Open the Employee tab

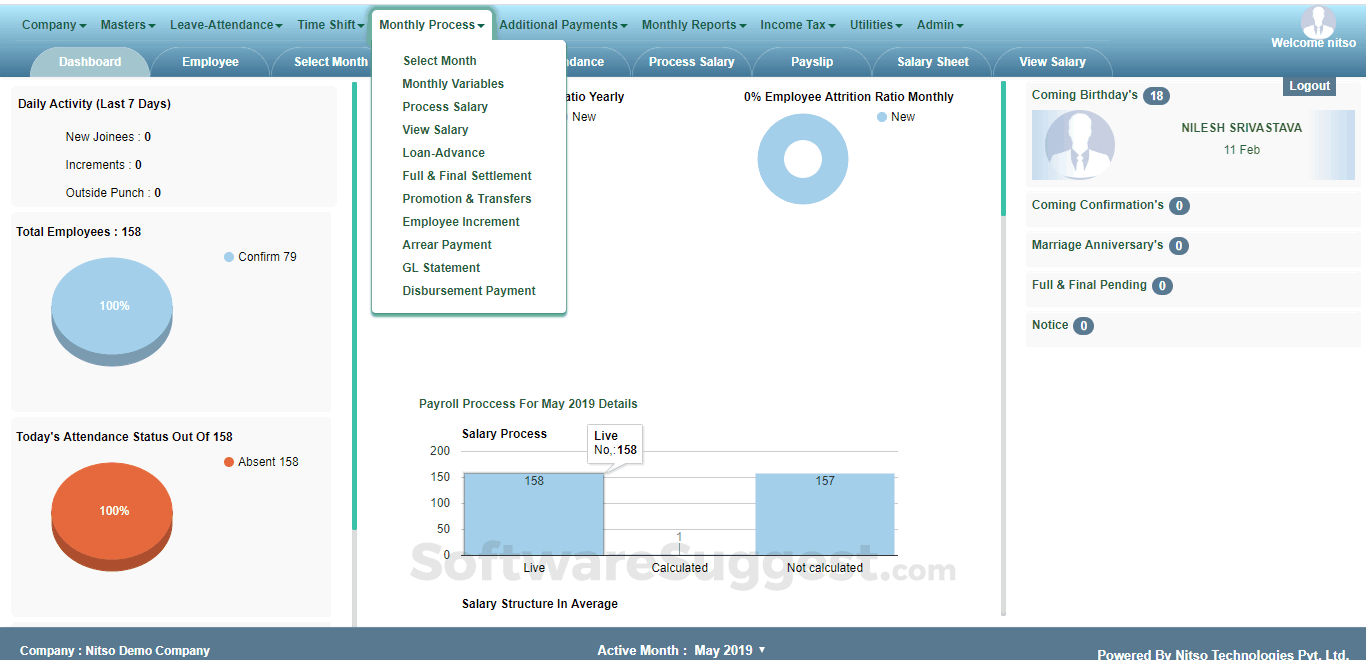(210, 62)
